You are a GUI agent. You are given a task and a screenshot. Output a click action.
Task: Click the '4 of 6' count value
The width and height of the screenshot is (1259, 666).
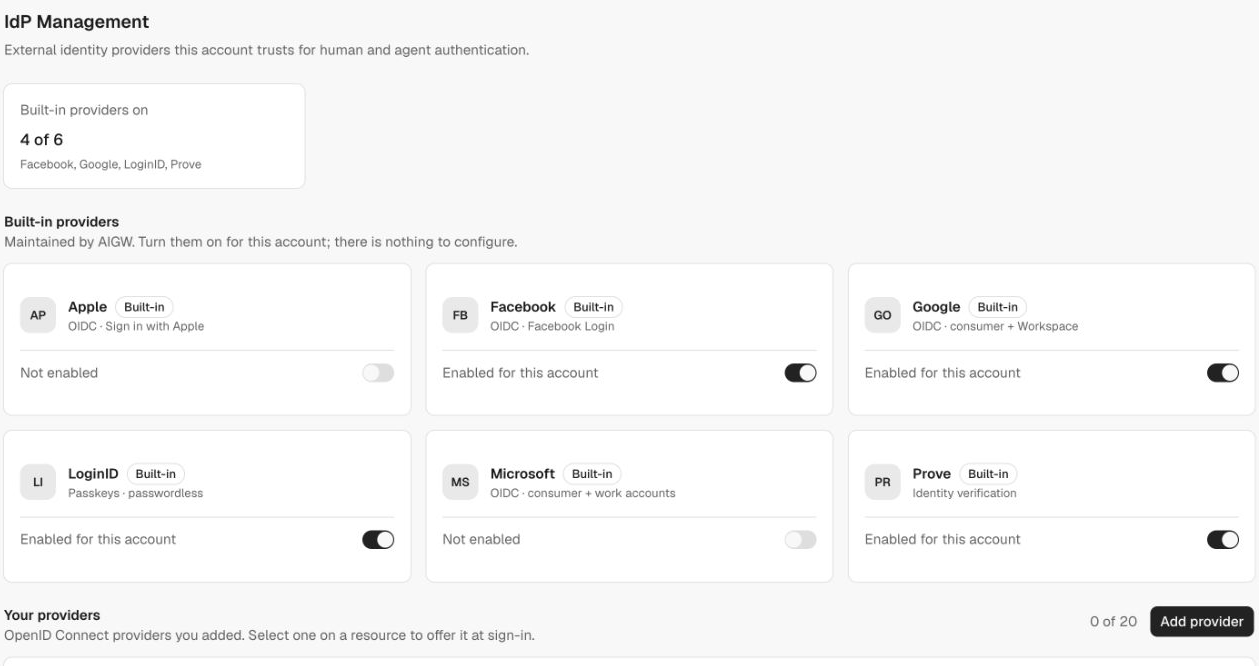[41, 139]
